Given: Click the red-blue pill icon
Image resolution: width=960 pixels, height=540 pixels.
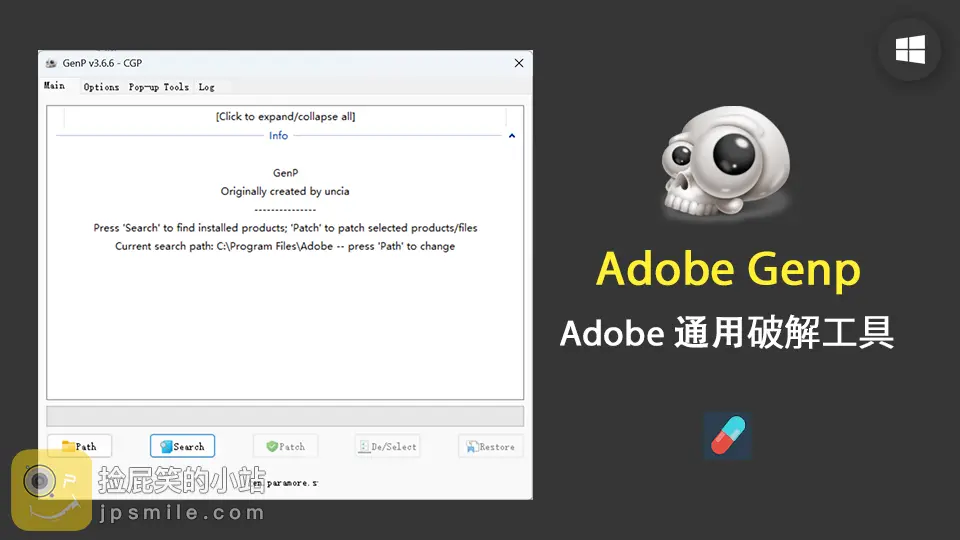Looking at the screenshot, I should click(728, 436).
